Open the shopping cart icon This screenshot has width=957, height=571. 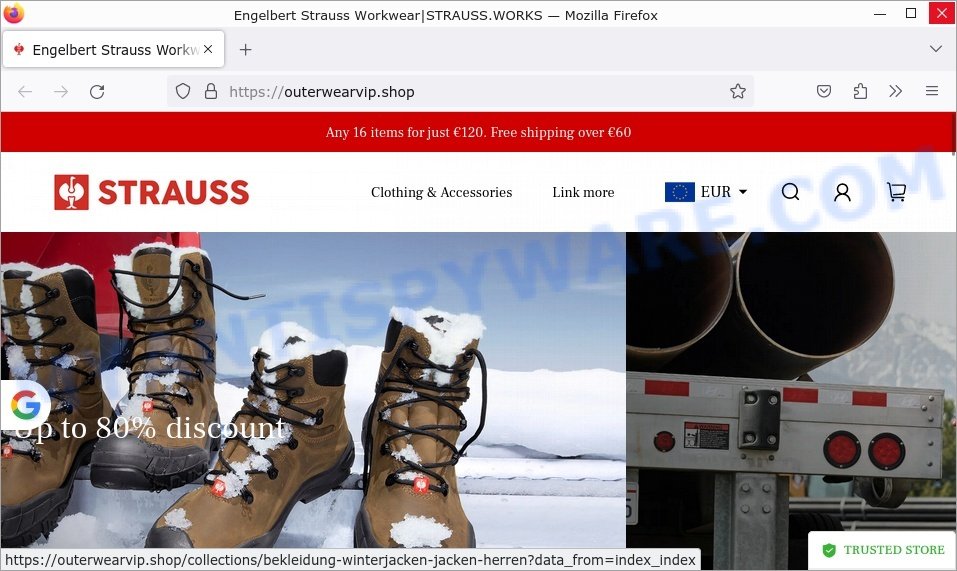click(x=896, y=192)
